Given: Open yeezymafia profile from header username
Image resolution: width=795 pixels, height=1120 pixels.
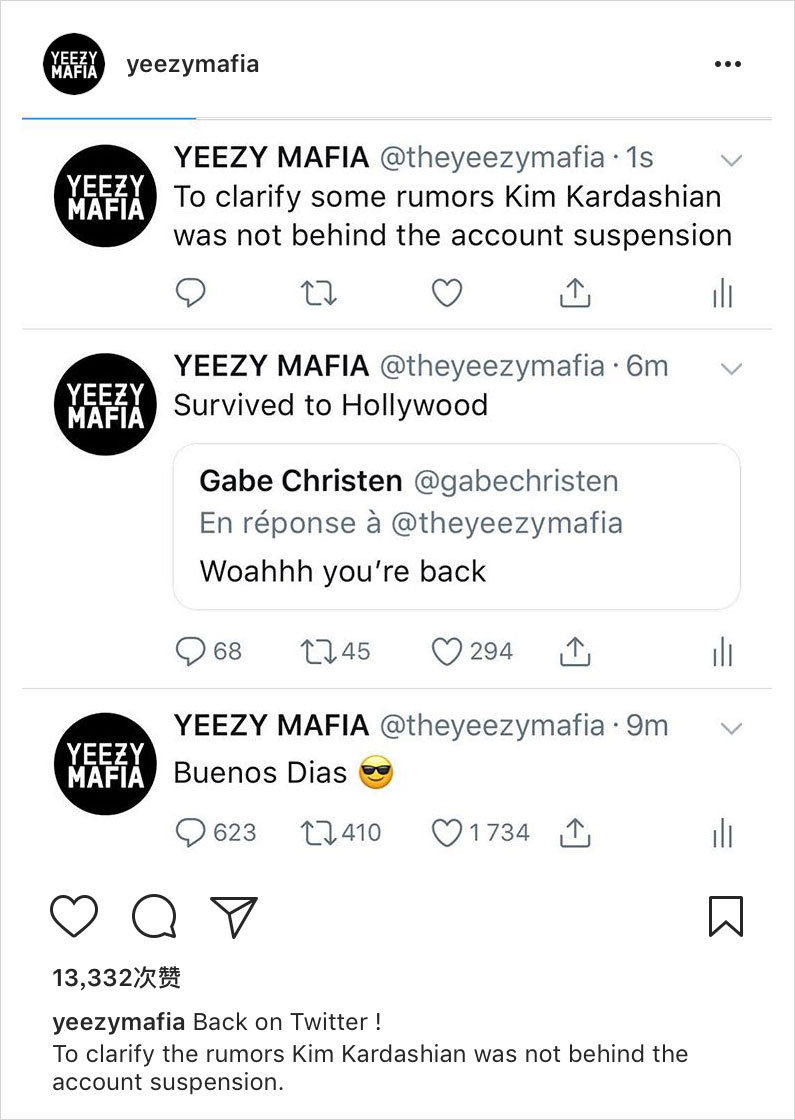Looking at the screenshot, I should point(193,64).
